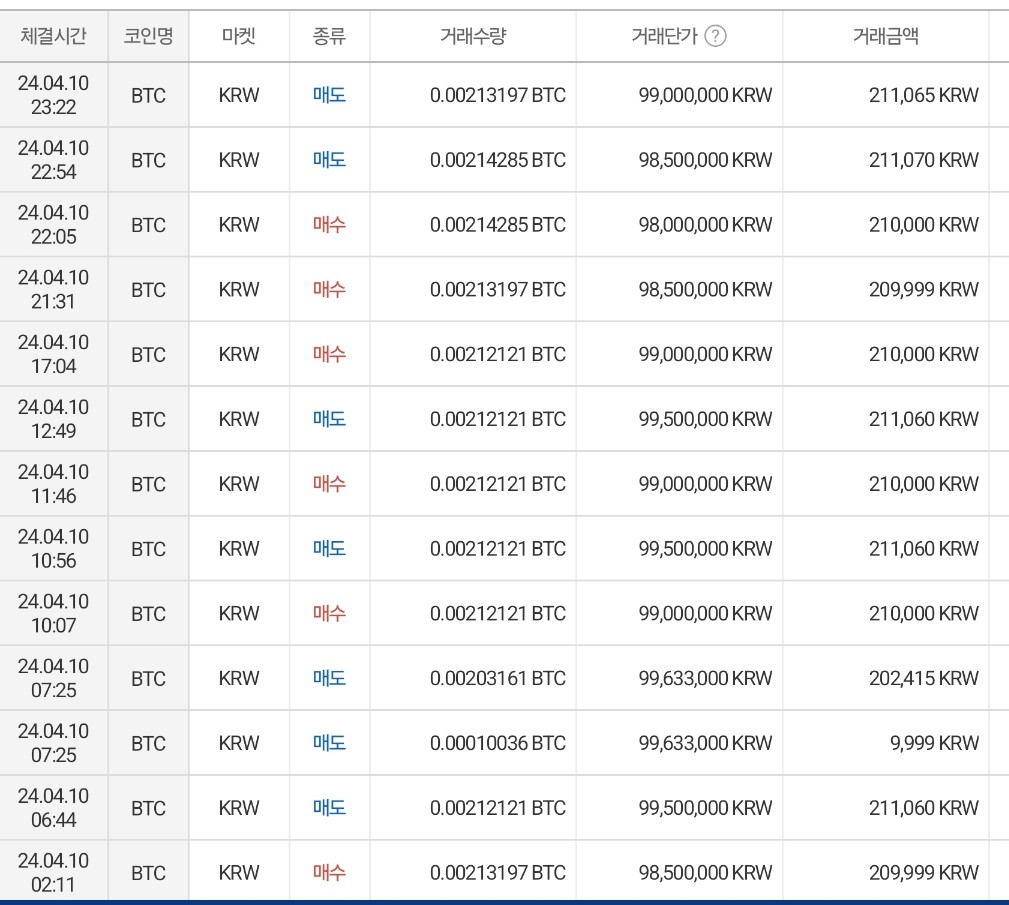
Task: Click 매도 in the 06:44 row
Action: click(x=329, y=808)
